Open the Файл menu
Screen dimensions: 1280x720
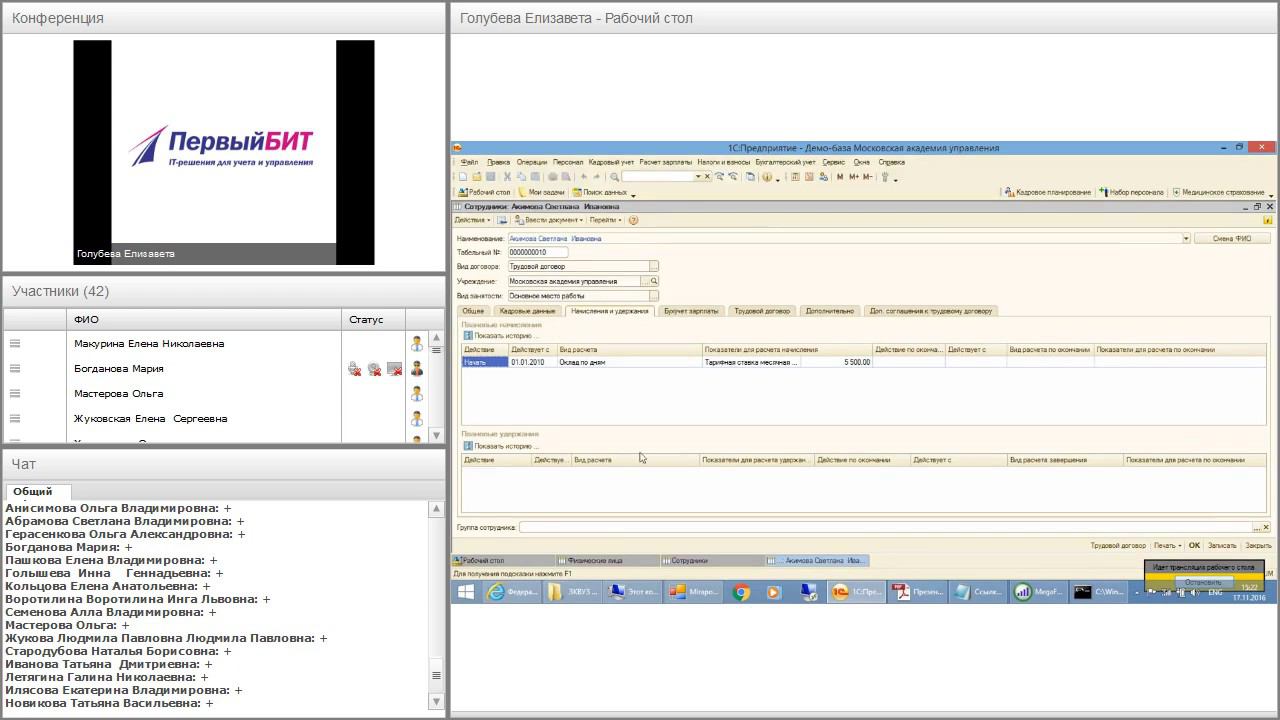click(469, 162)
